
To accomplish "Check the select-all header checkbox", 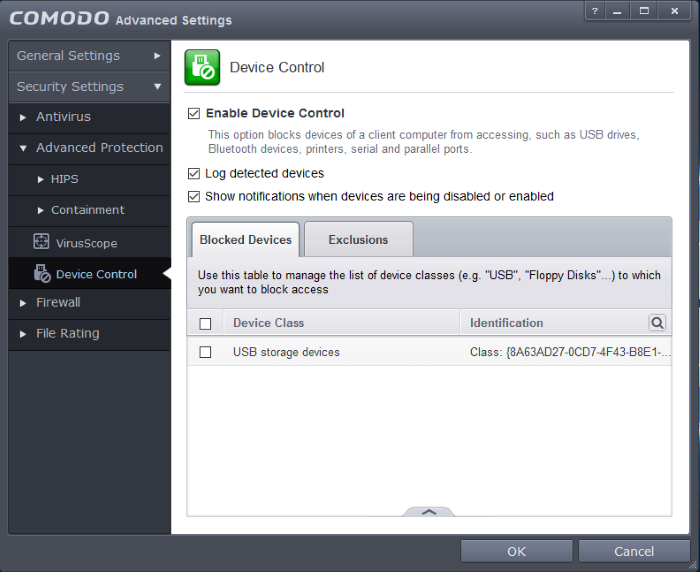I will 206,323.
